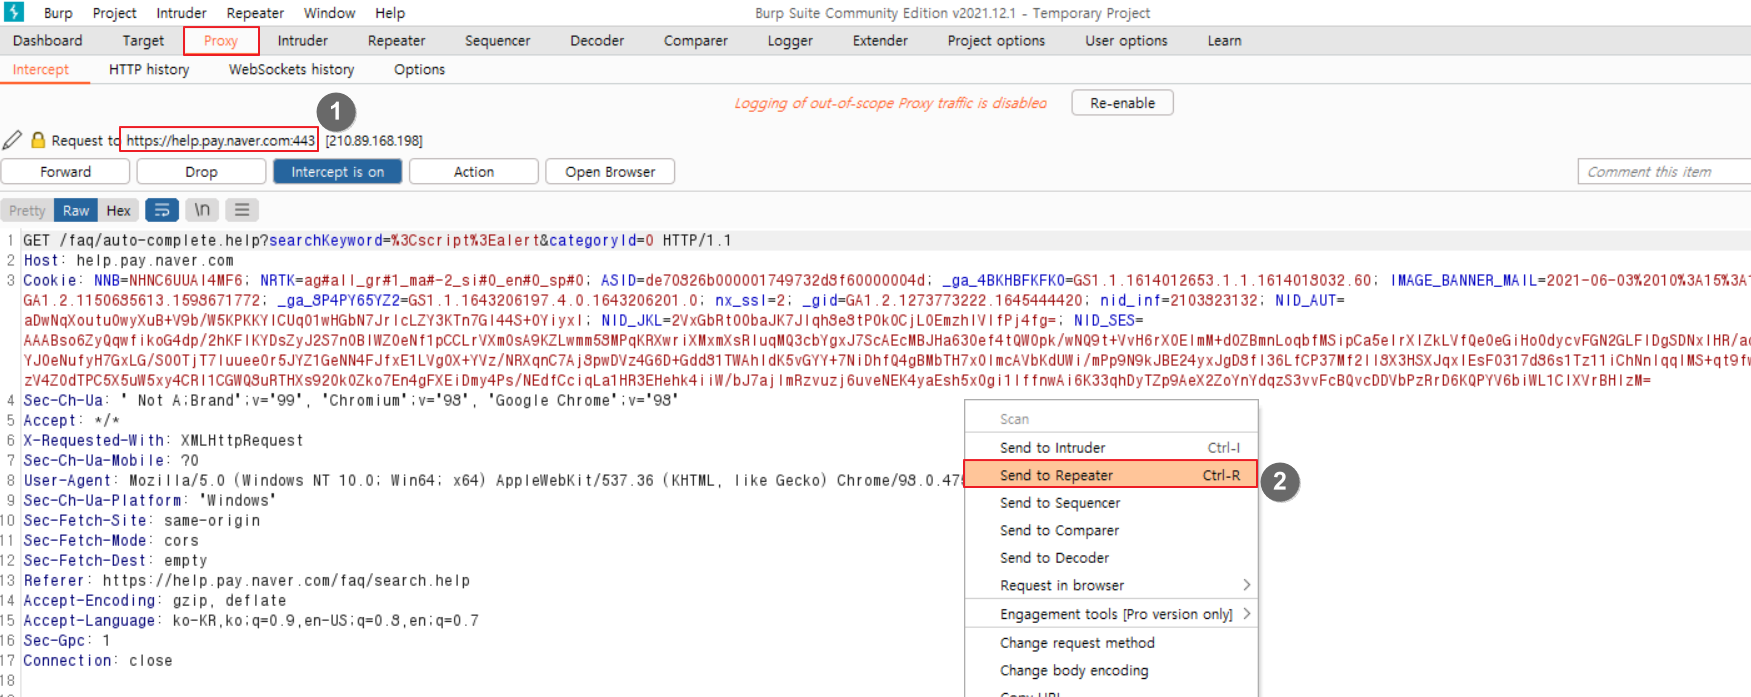Click the Open Browser button

tap(610, 172)
